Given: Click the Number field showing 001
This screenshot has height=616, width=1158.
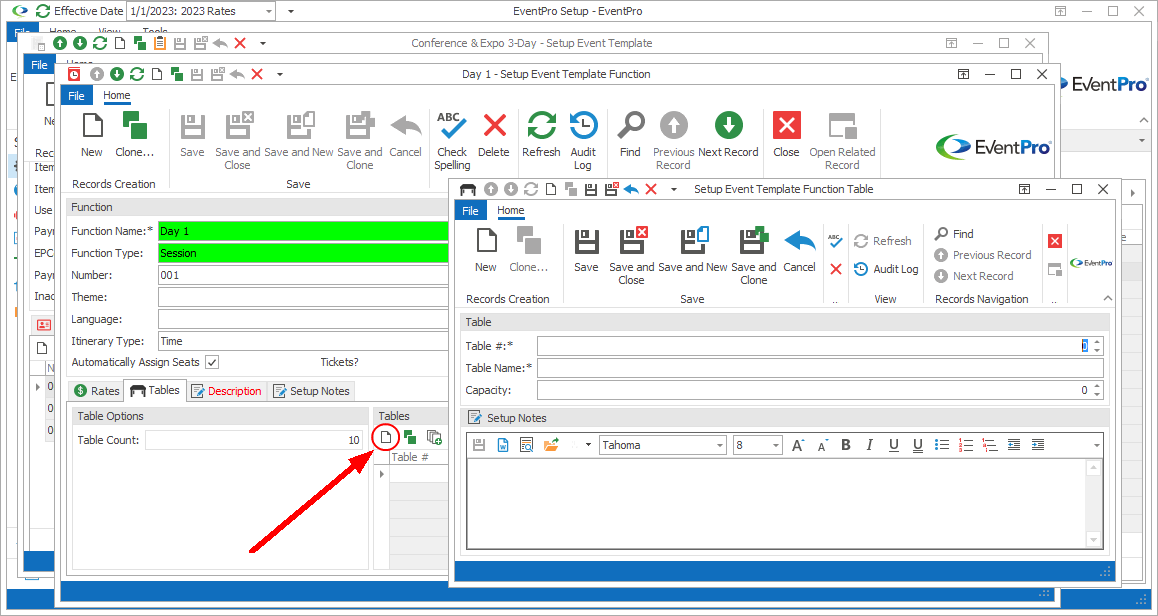Looking at the screenshot, I should click(x=304, y=276).
